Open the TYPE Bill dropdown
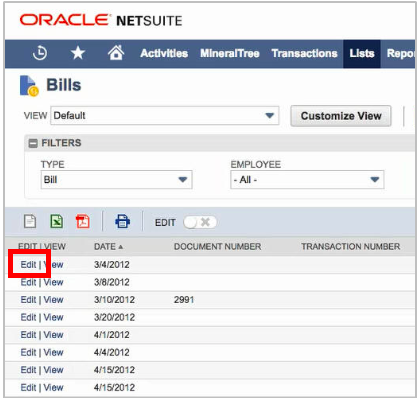This screenshot has height=398, width=420. (x=116, y=180)
